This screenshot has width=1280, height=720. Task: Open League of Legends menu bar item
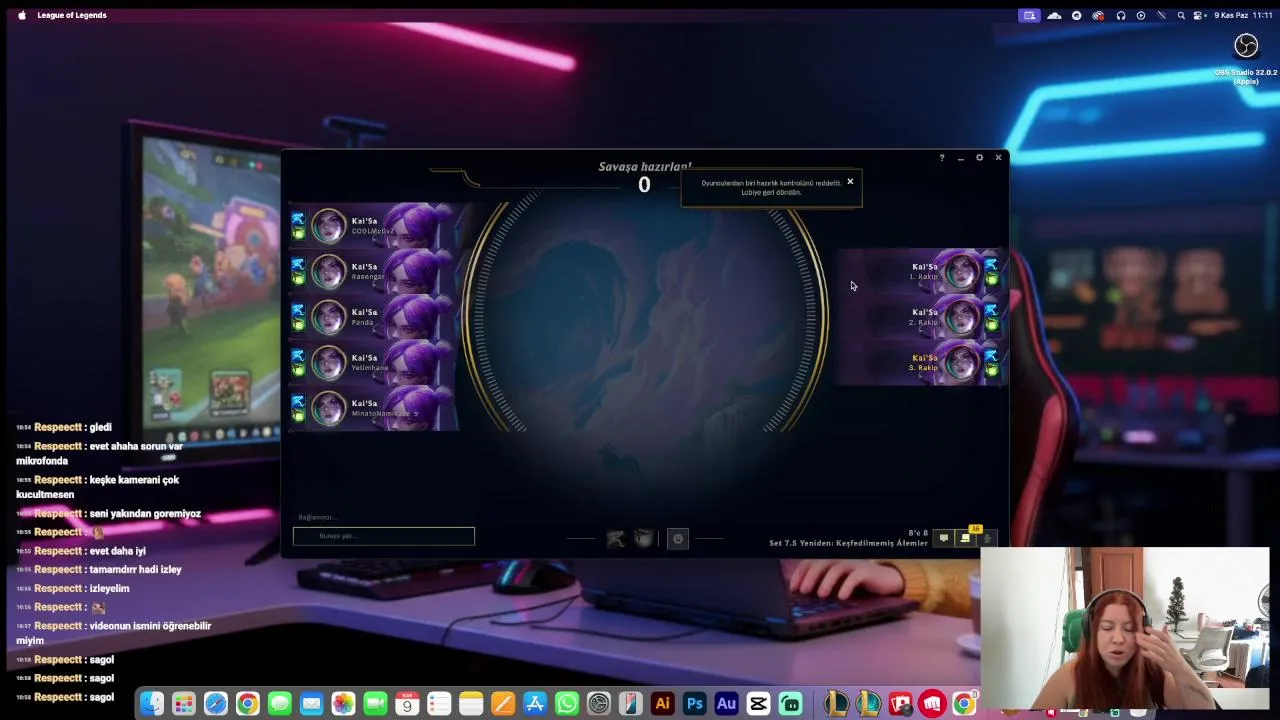pos(72,15)
